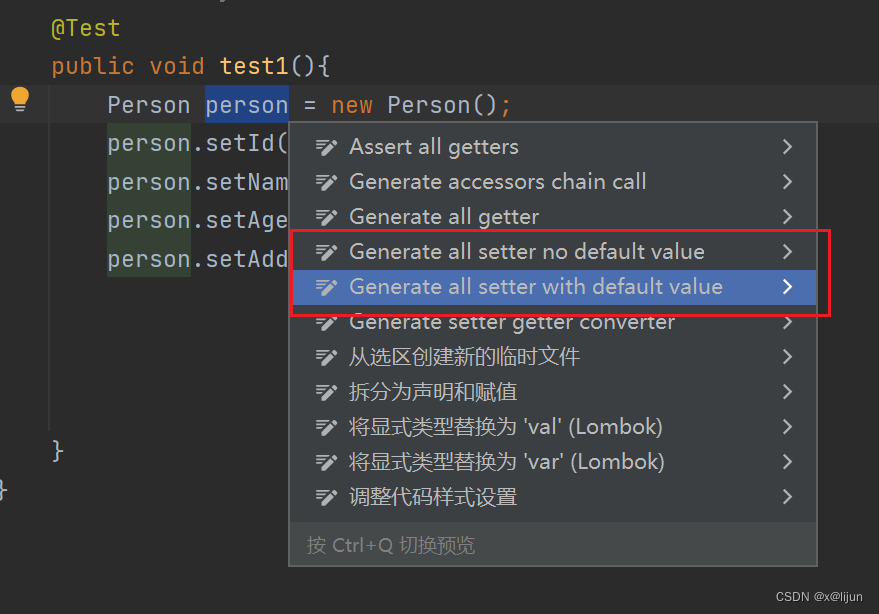
Task: Click pencil icon beside Assert all getters
Action: tap(326, 147)
